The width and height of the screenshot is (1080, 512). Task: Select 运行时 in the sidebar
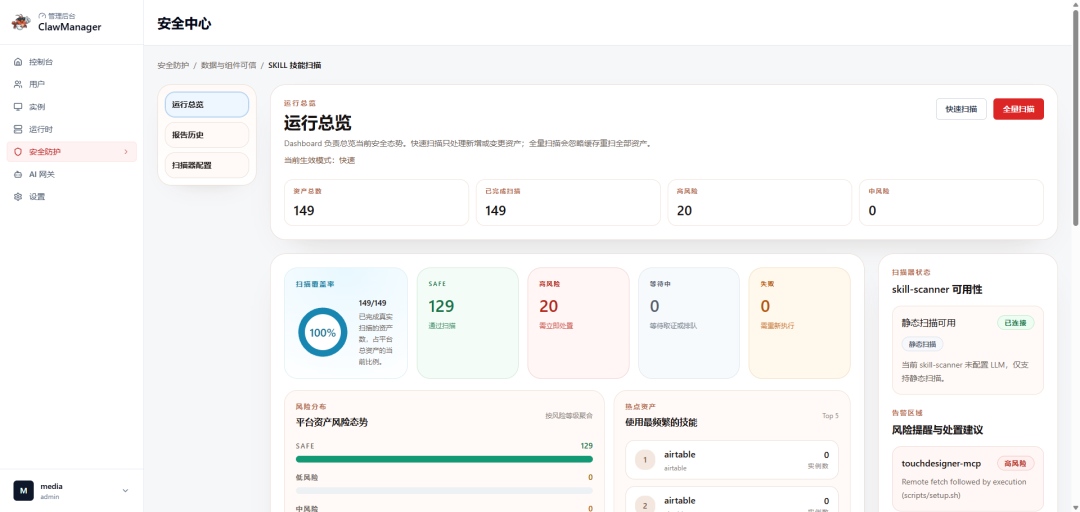72,130
